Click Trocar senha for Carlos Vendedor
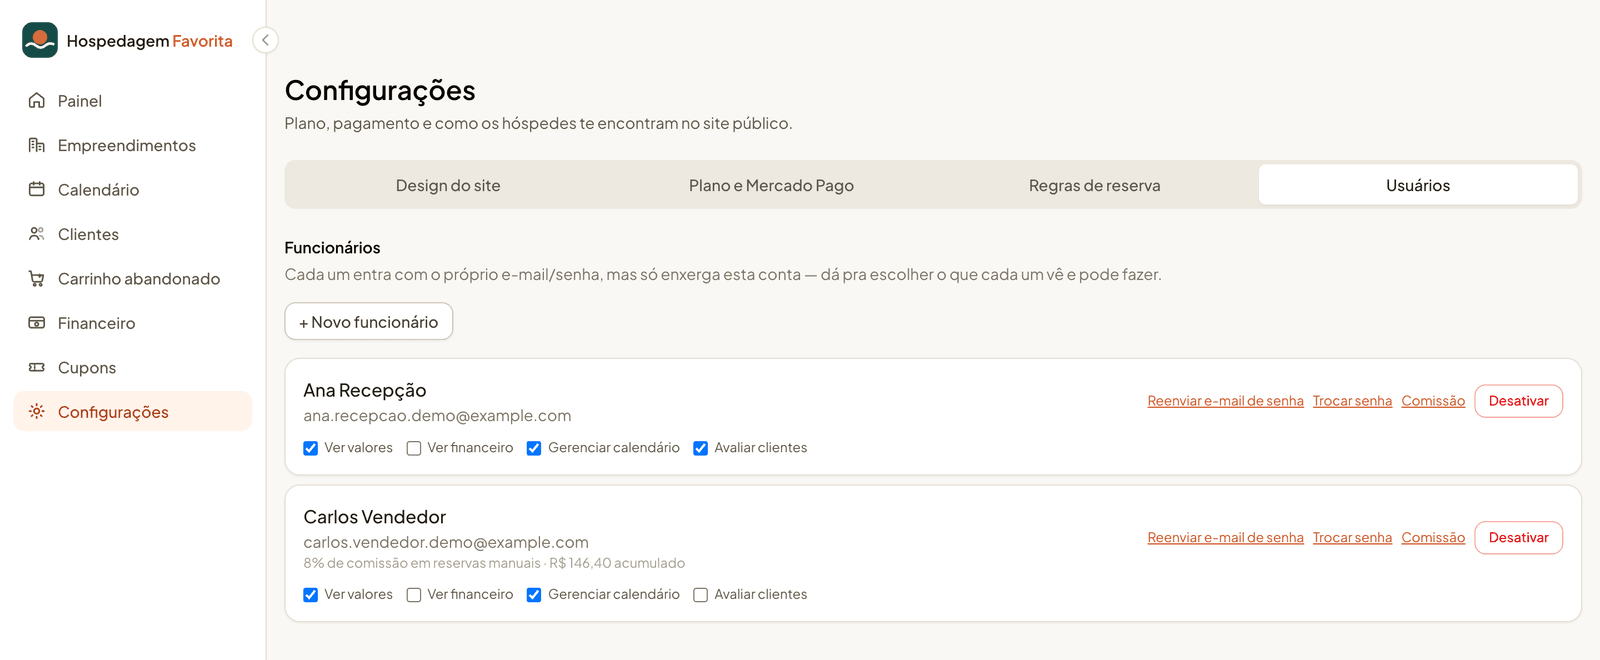 click(1352, 538)
